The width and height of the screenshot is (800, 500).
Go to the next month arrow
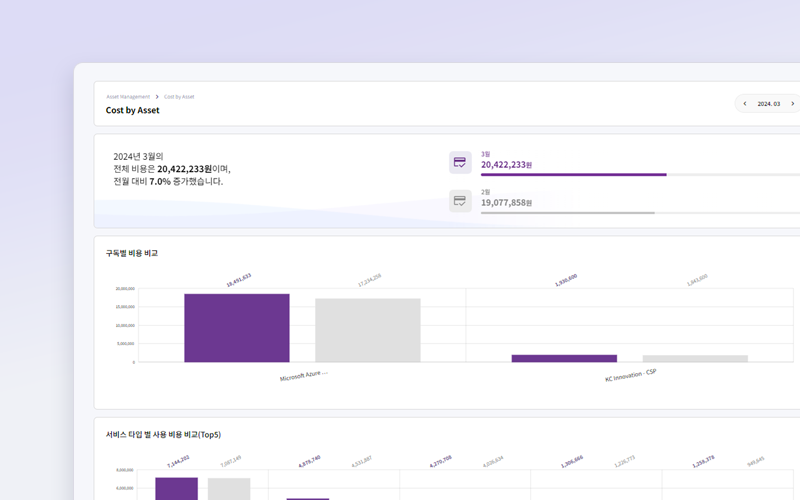[x=792, y=104]
